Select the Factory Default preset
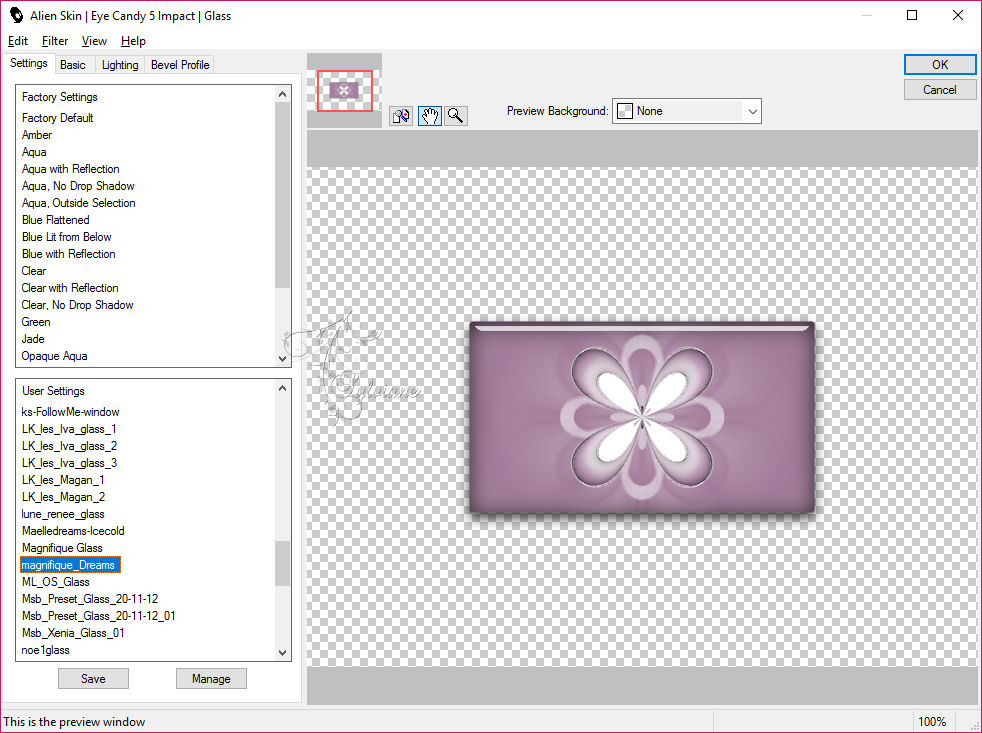982x733 pixels. 58,118
